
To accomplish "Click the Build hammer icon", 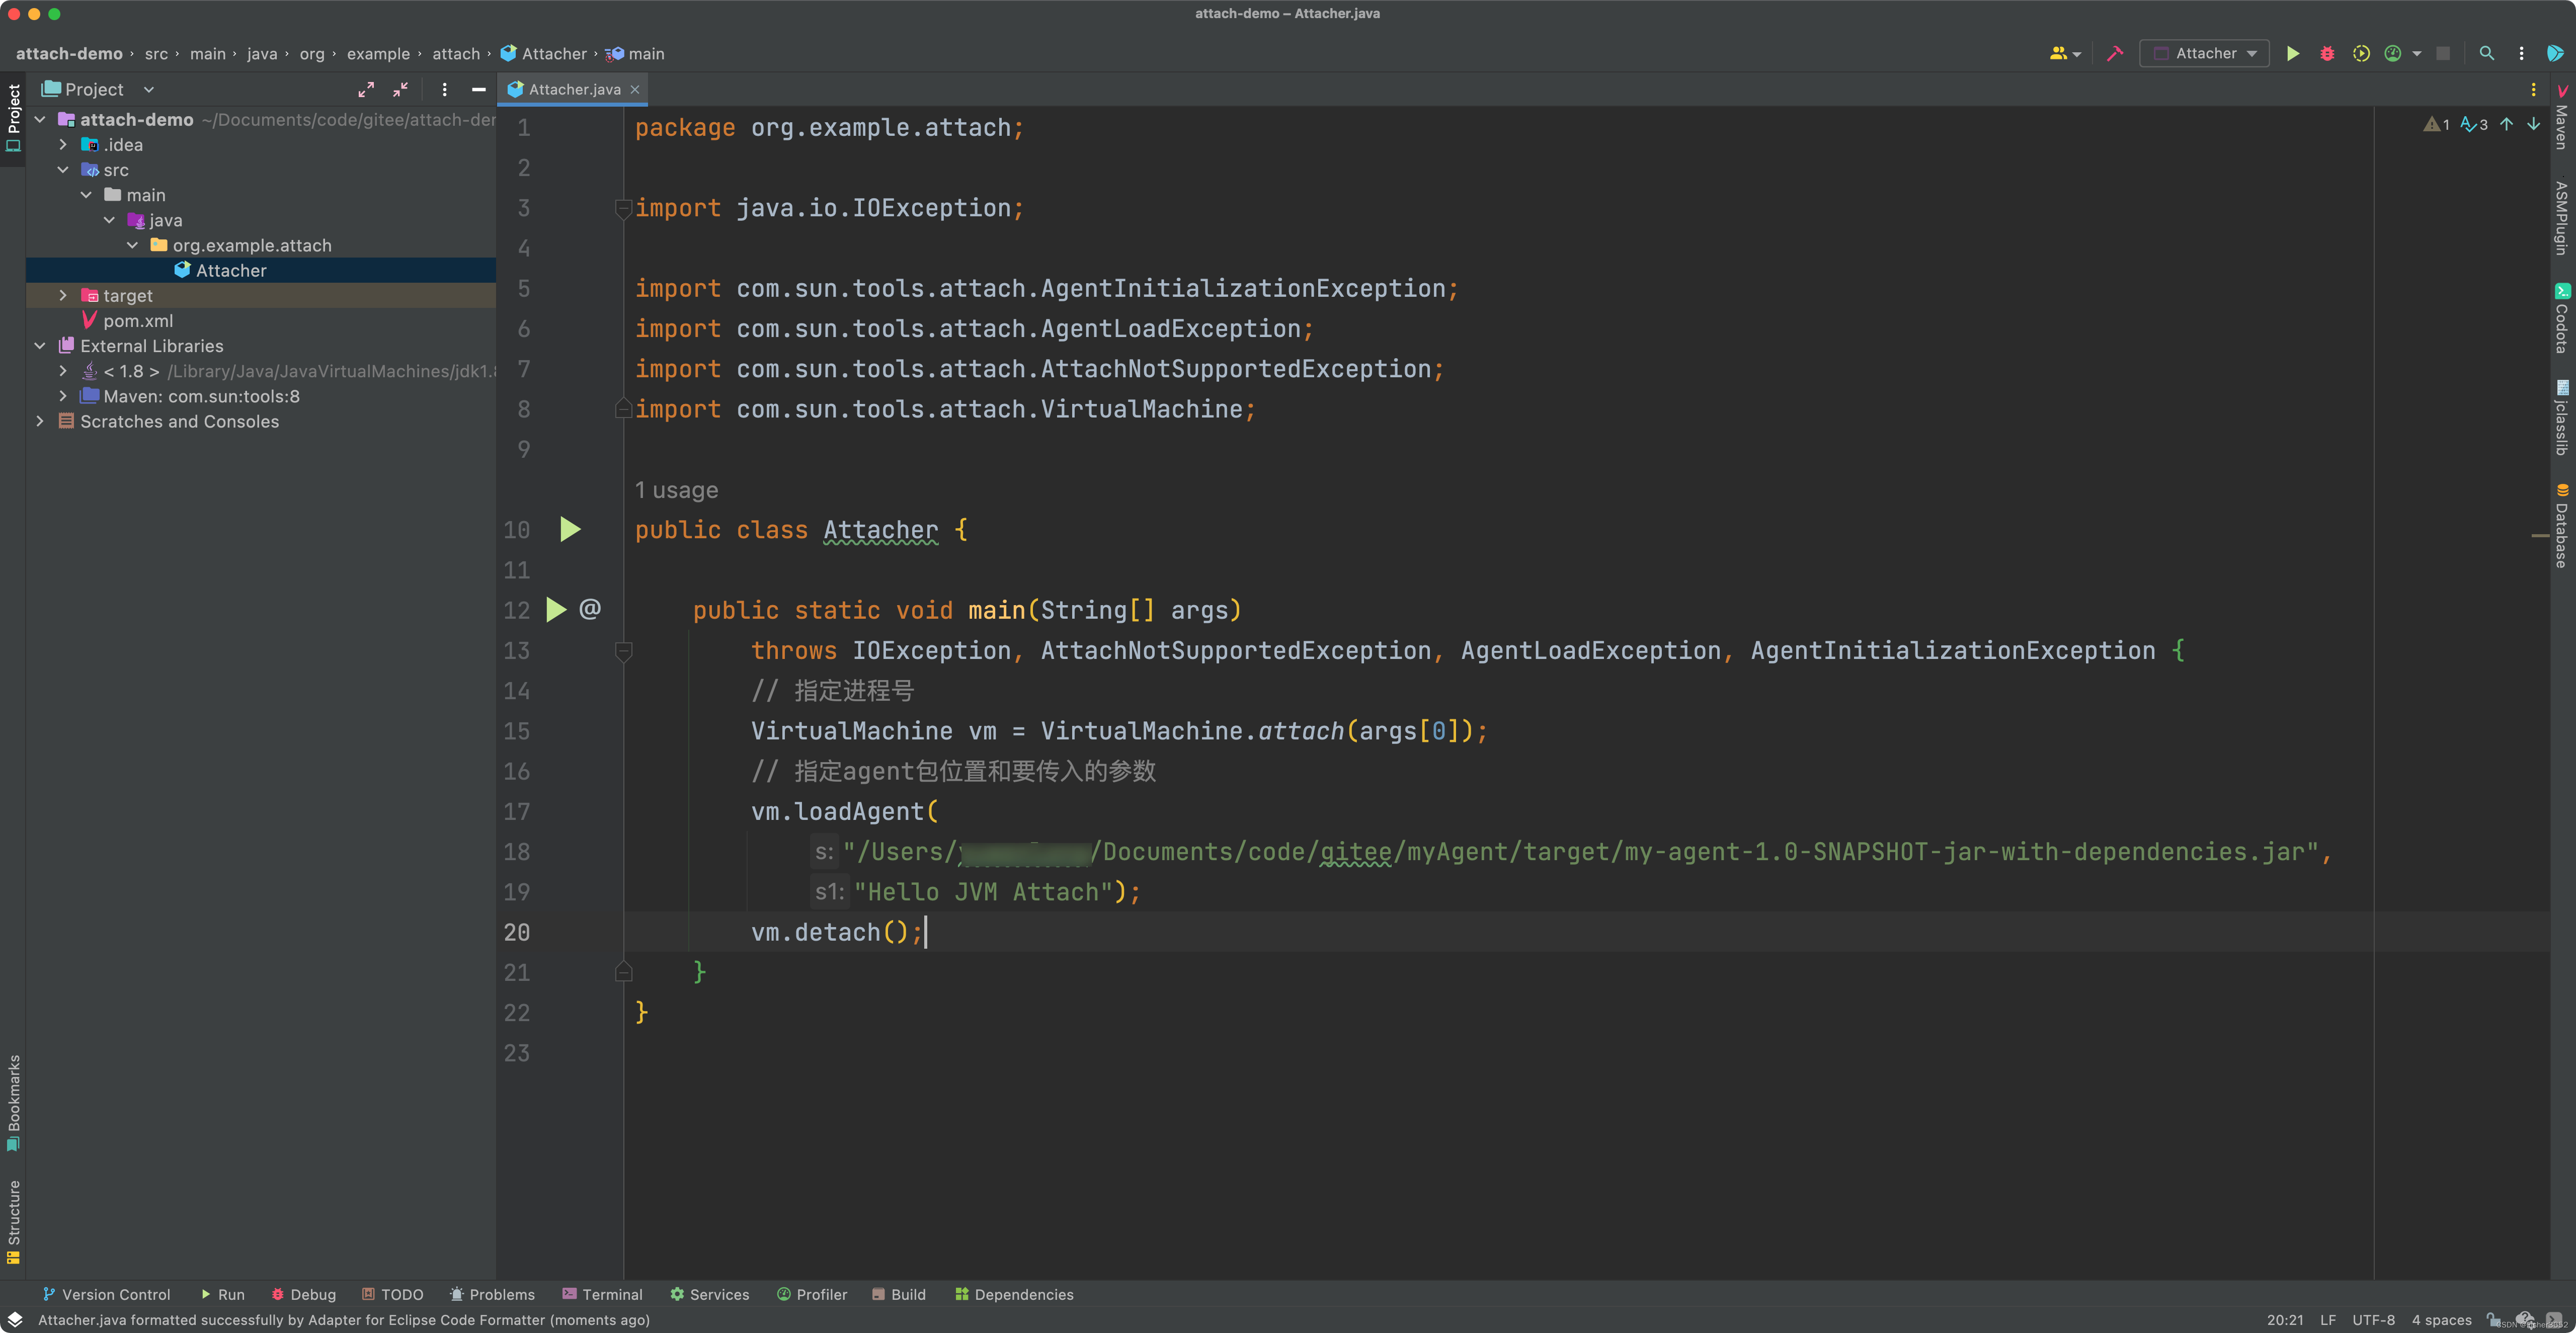I will [2115, 54].
